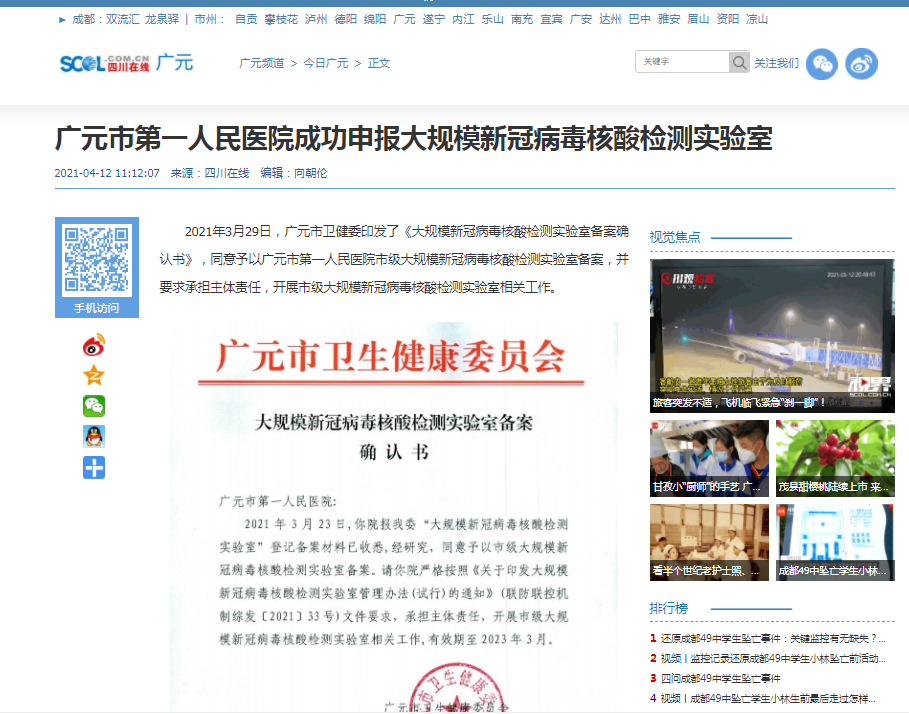
Task: Go to 广元频道 in breadcrumb
Action: [262, 63]
